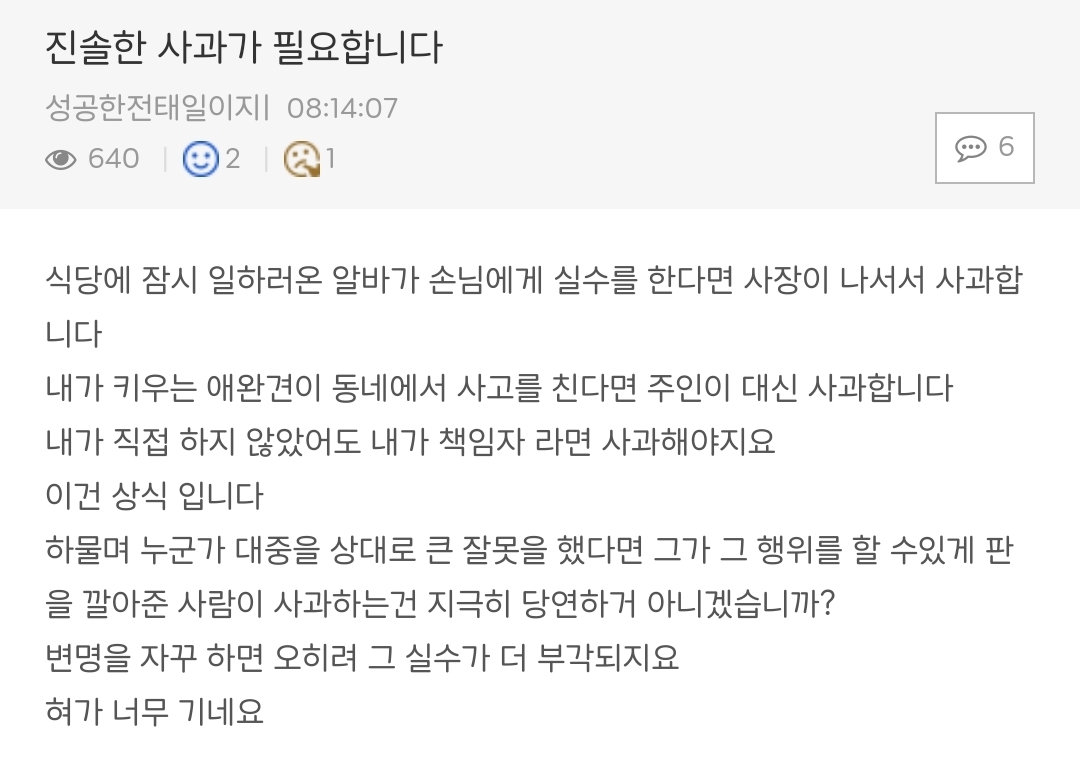Image resolution: width=1080 pixels, height=771 pixels.
Task: Open author profile 성공한전태일이지
Action: click(x=154, y=108)
